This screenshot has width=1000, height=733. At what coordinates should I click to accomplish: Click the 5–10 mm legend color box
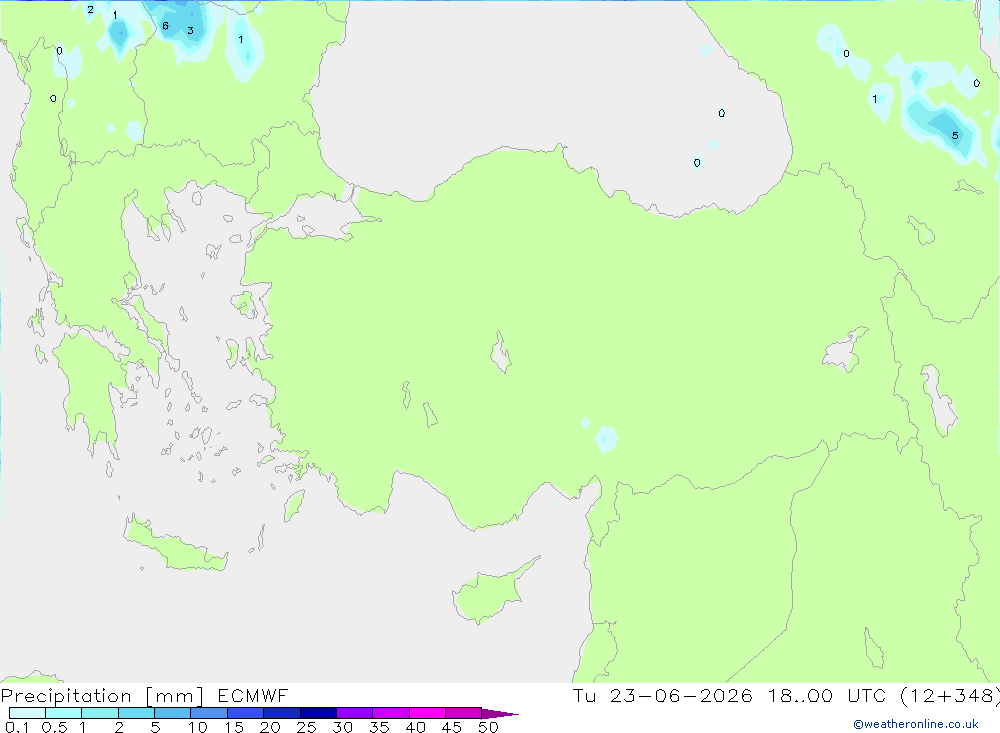coord(173,713)
